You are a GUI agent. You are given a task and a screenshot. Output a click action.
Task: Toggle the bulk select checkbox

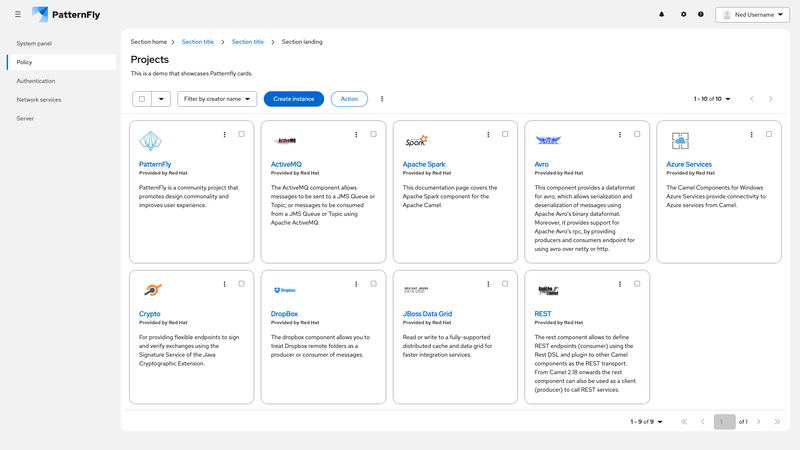pyautogui.click(x=142, y=99)
